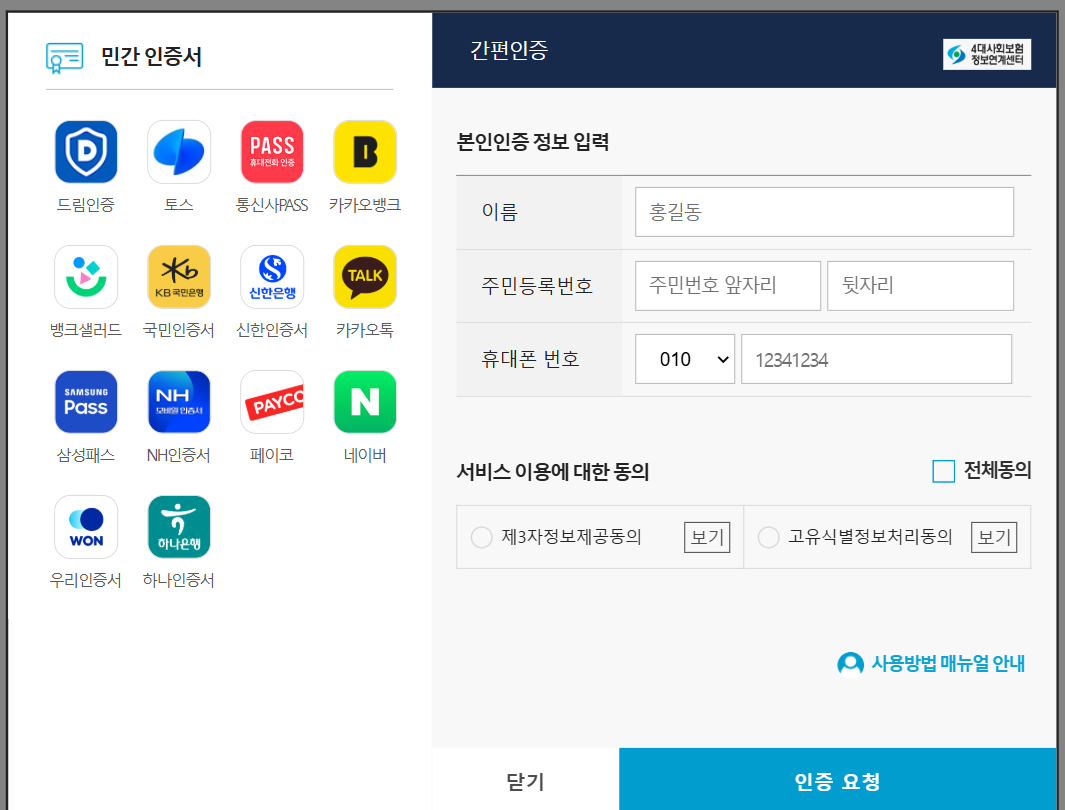Click the 사용방법 매뉴얼 안내 person icon

(x=850, y=664)
